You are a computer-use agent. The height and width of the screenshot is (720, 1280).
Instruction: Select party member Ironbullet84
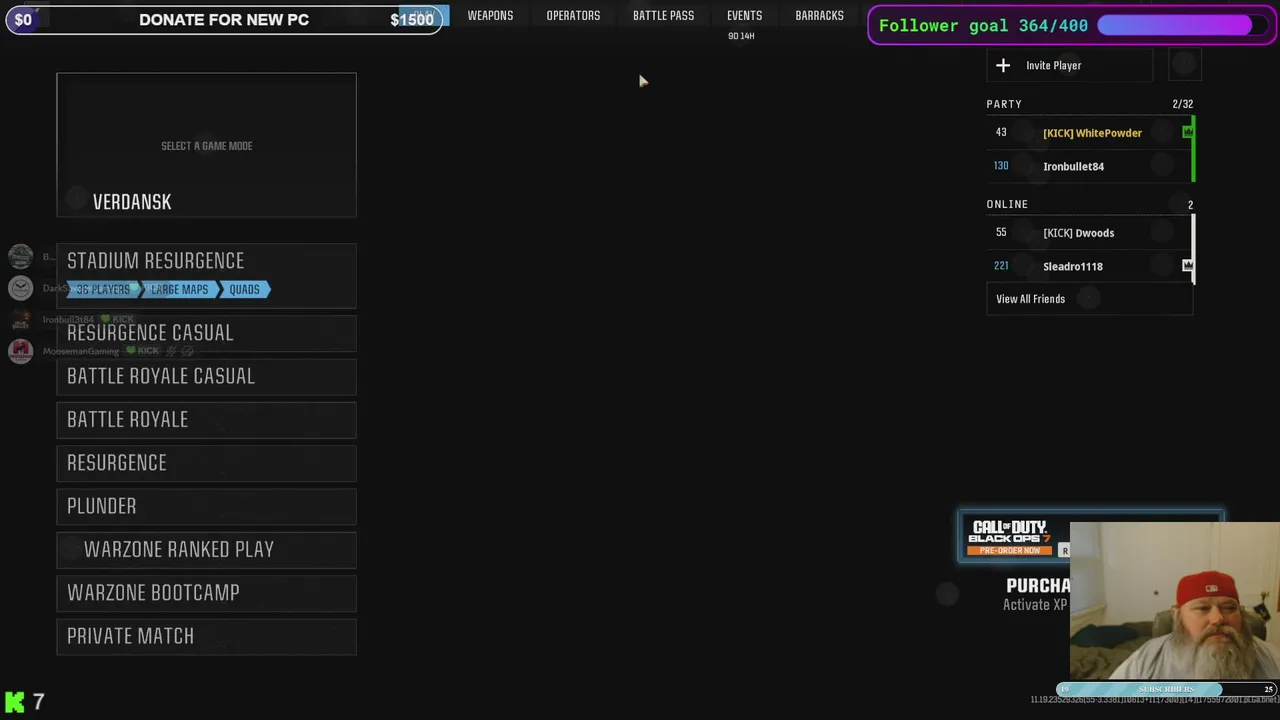pos(1089,166)
